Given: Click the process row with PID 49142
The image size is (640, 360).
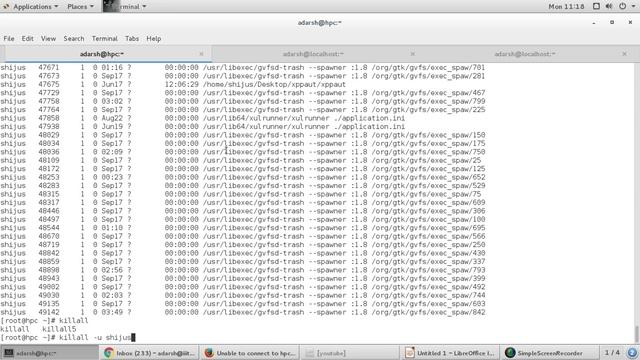Looking at the screenshot, I should 243,312.
